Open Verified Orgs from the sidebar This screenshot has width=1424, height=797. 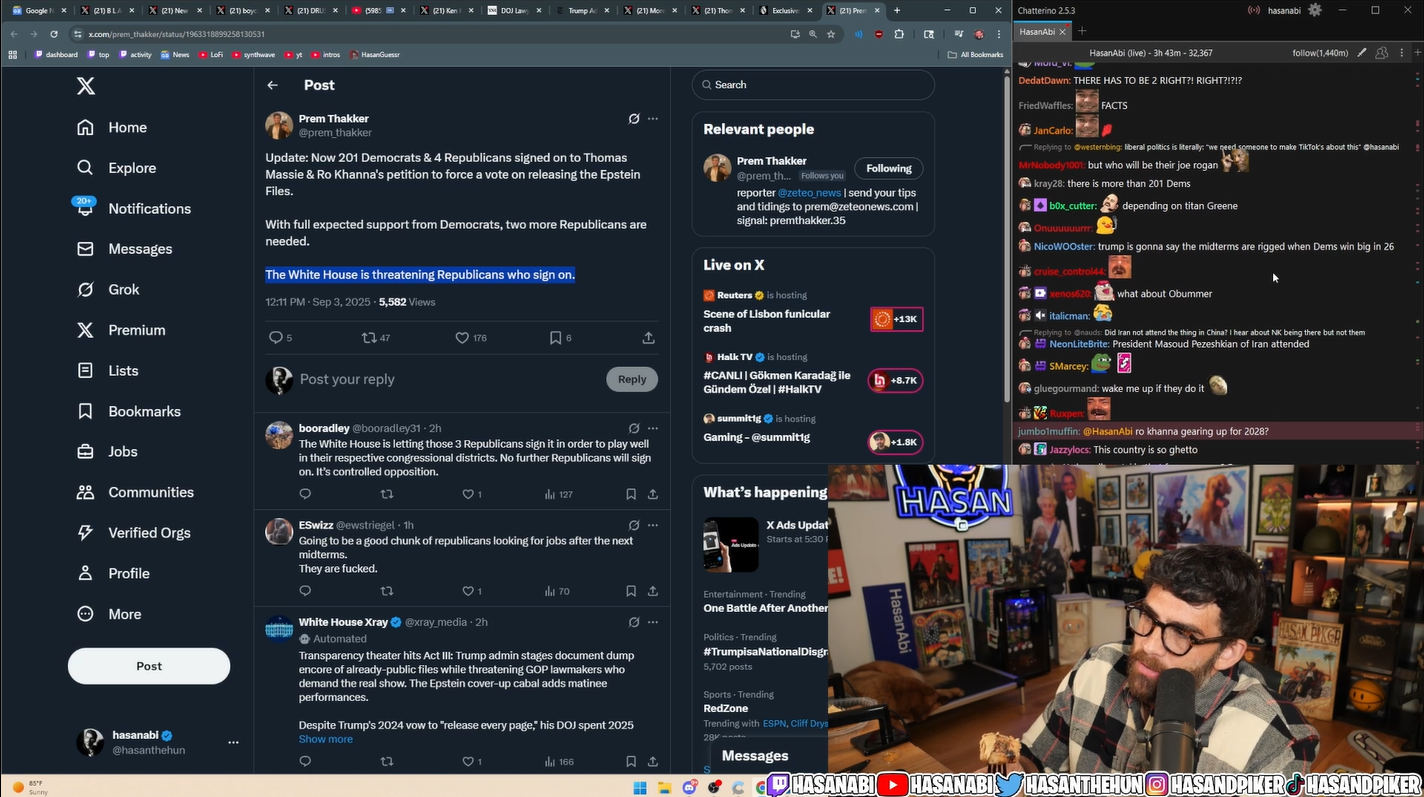click(x=133, y=532)
